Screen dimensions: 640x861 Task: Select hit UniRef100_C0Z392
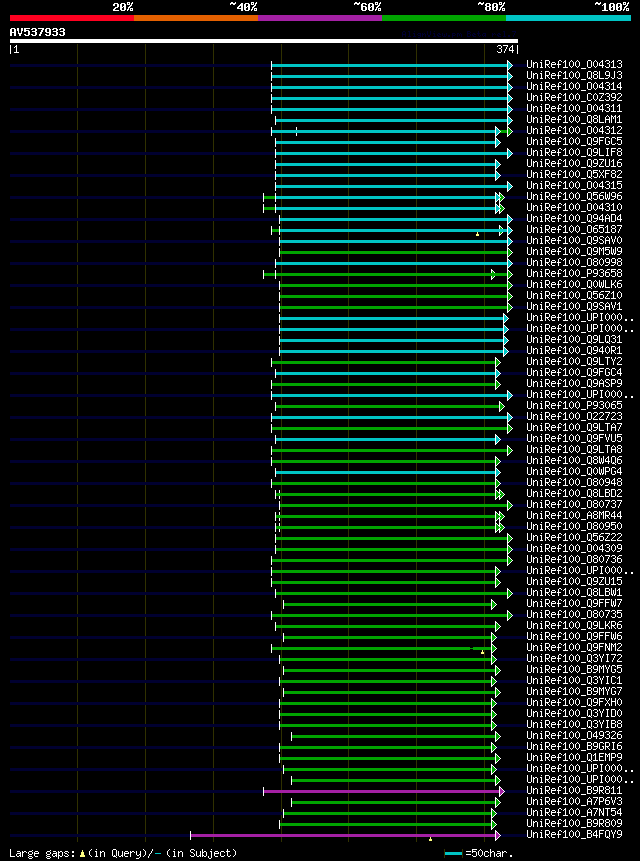pyautogui.click(x=574, y=98)
